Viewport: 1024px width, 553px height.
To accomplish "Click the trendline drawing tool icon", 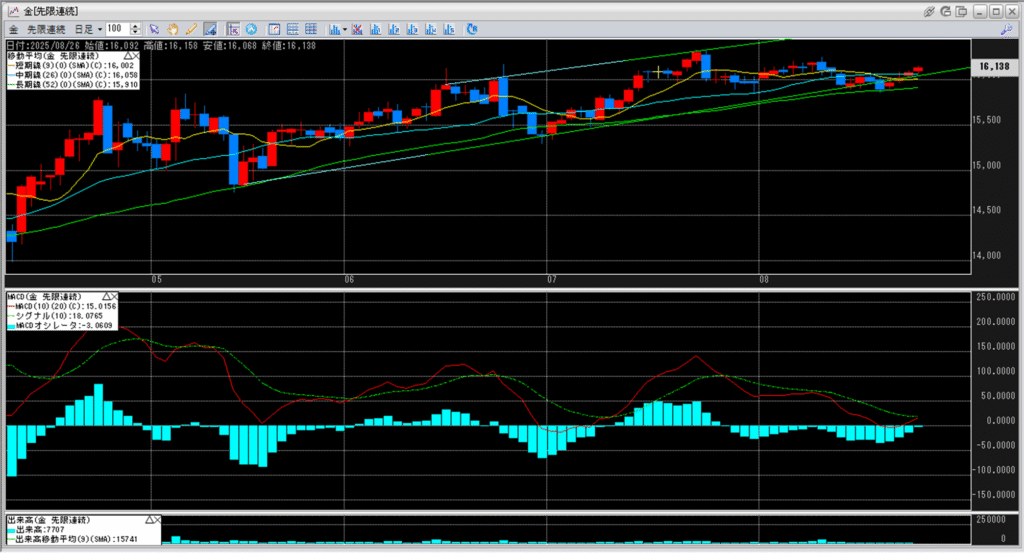I will pyautogui.click(x=210, y=29).
